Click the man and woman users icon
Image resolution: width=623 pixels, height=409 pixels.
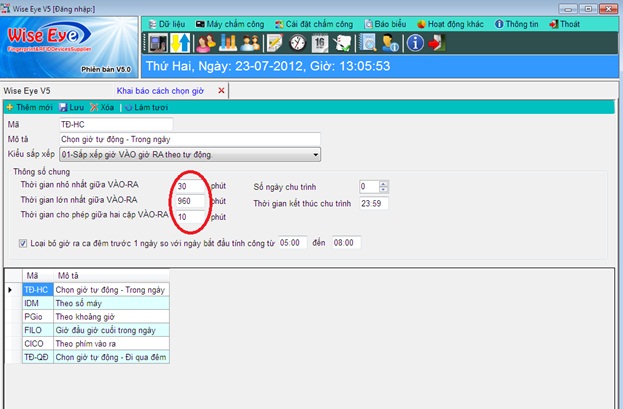point(250,43)
